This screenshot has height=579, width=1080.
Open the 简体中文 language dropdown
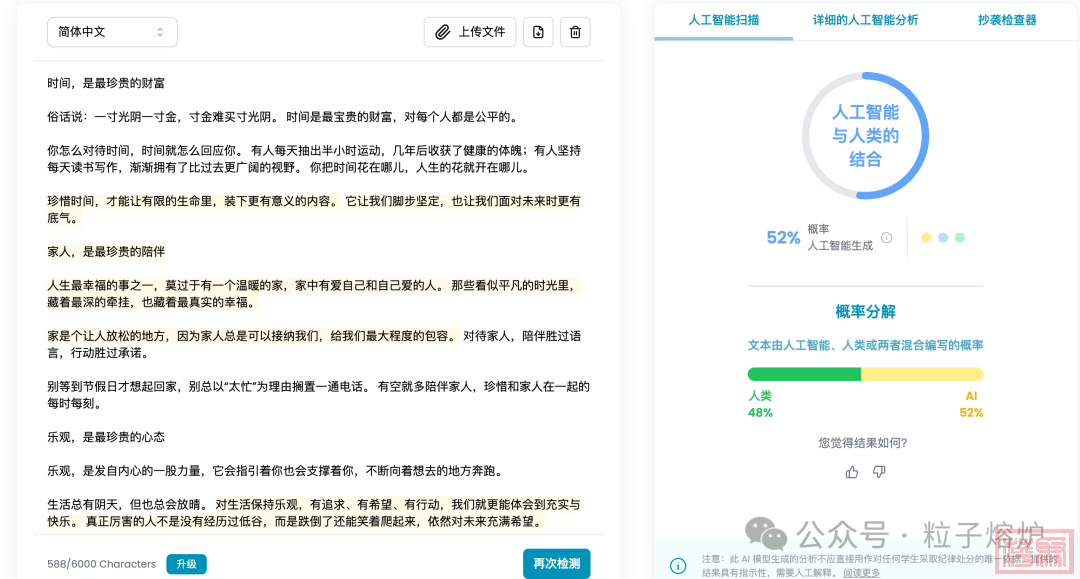point(112,32)
